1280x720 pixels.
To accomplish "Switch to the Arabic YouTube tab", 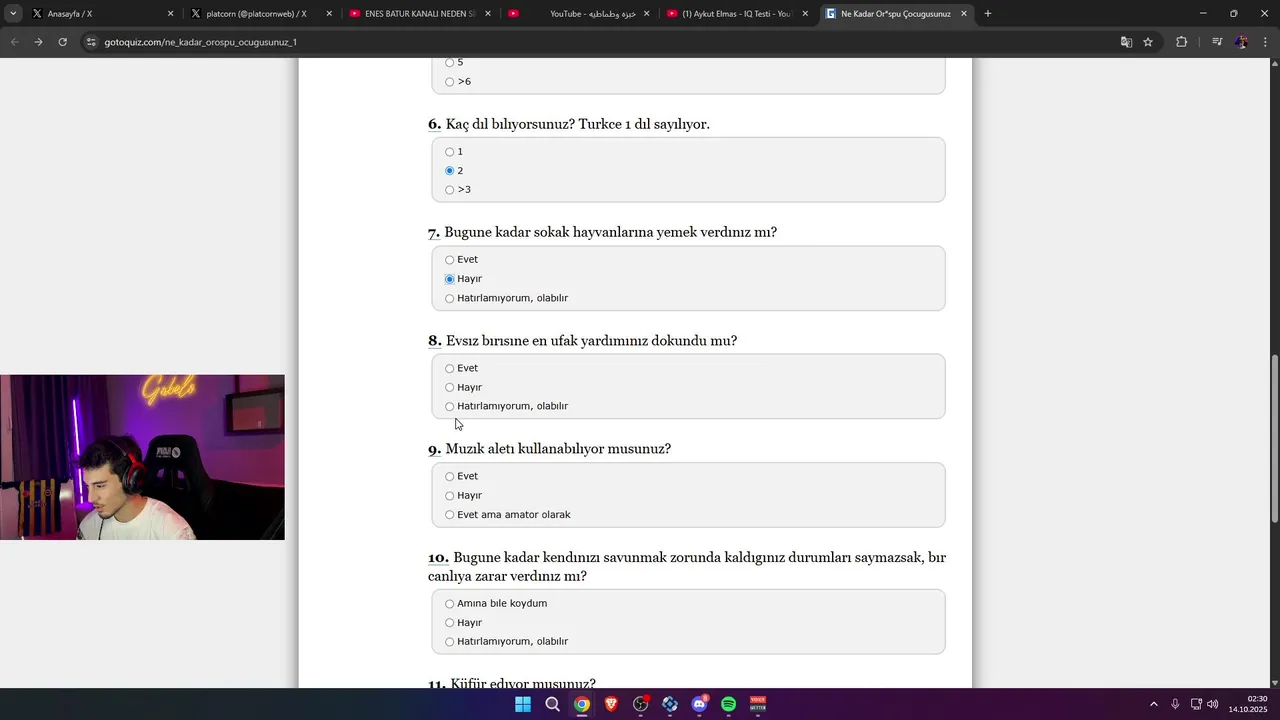I will point(579,14).
